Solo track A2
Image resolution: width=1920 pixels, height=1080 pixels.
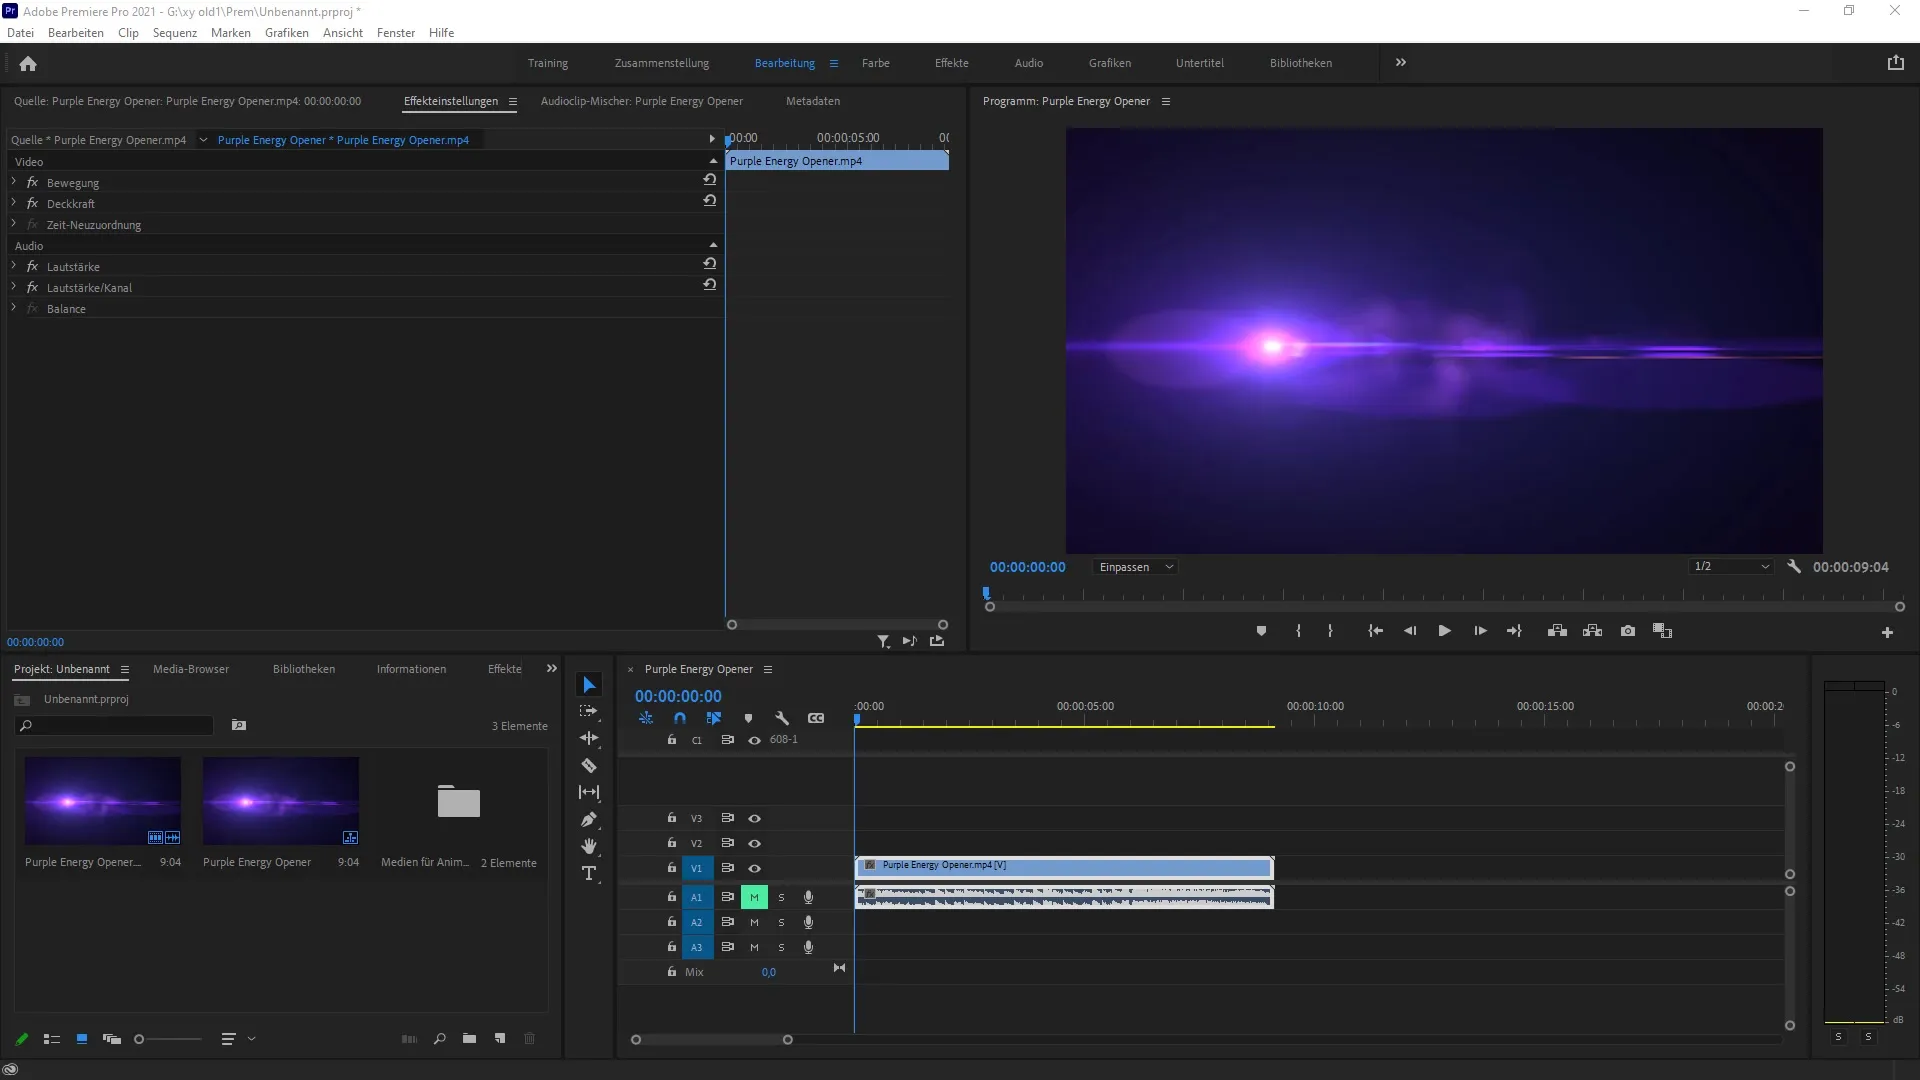tap(781, 922)
